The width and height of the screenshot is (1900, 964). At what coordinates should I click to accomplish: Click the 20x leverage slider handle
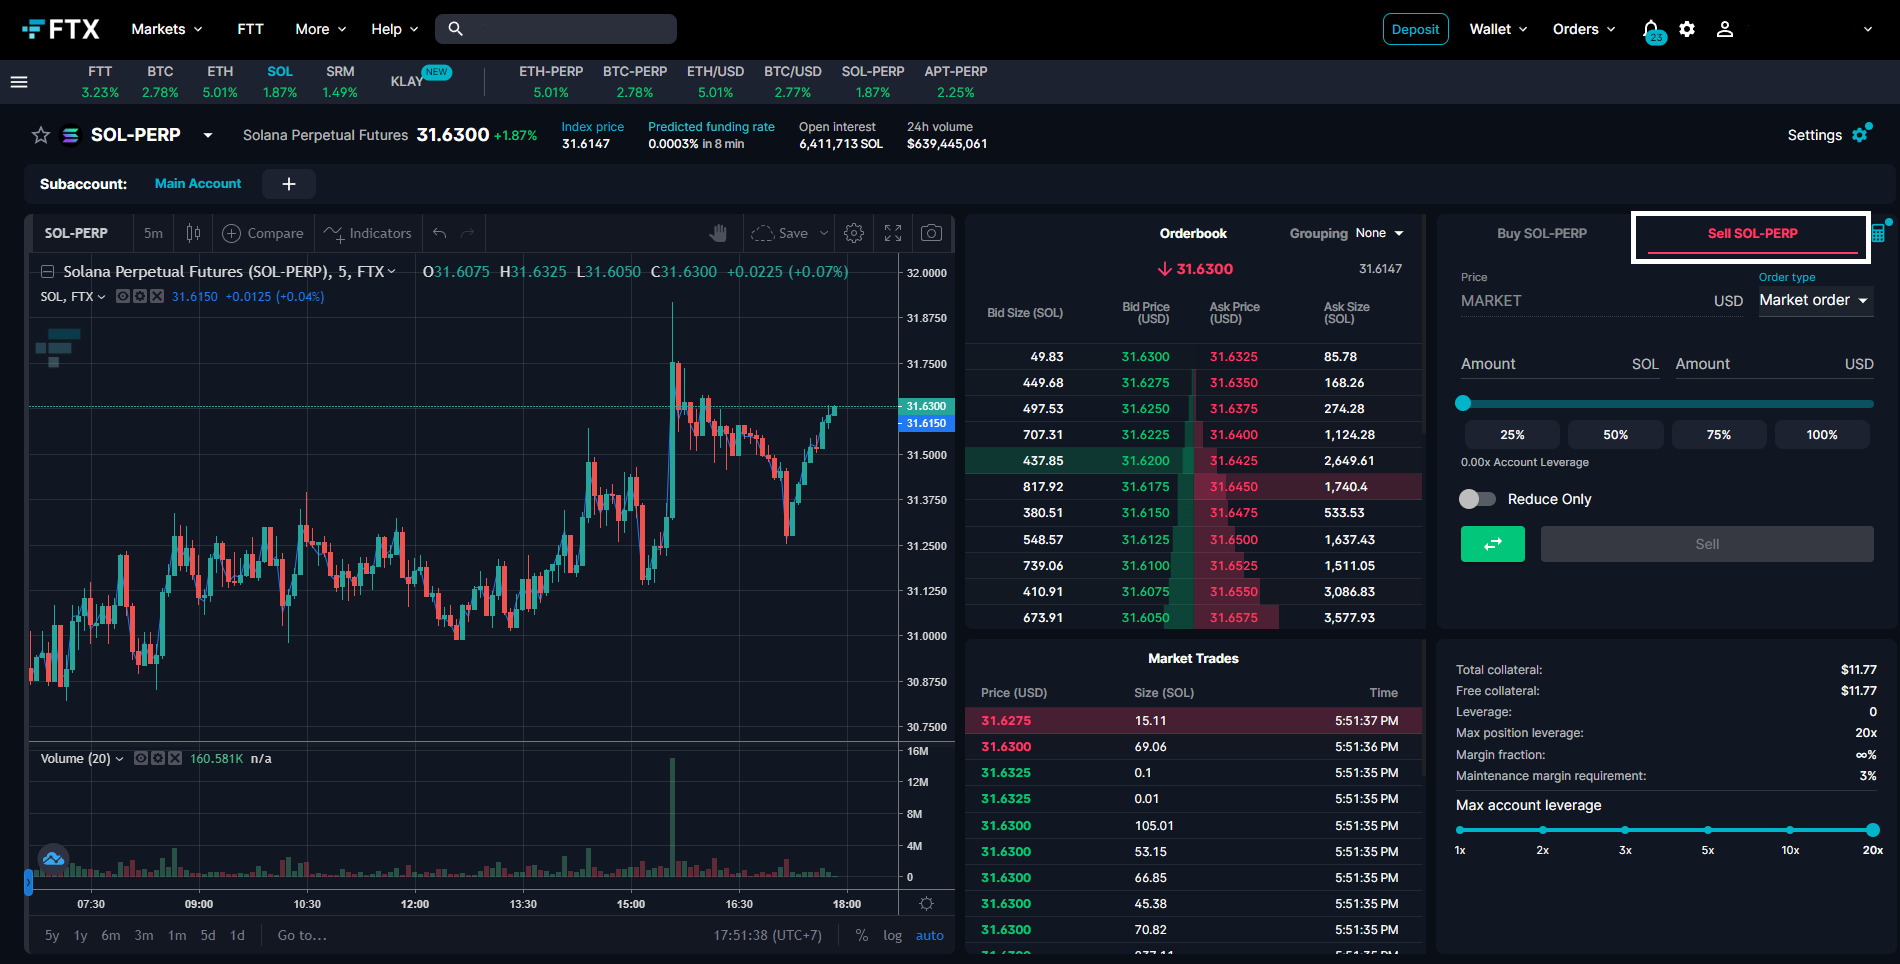click(1873, 830)
